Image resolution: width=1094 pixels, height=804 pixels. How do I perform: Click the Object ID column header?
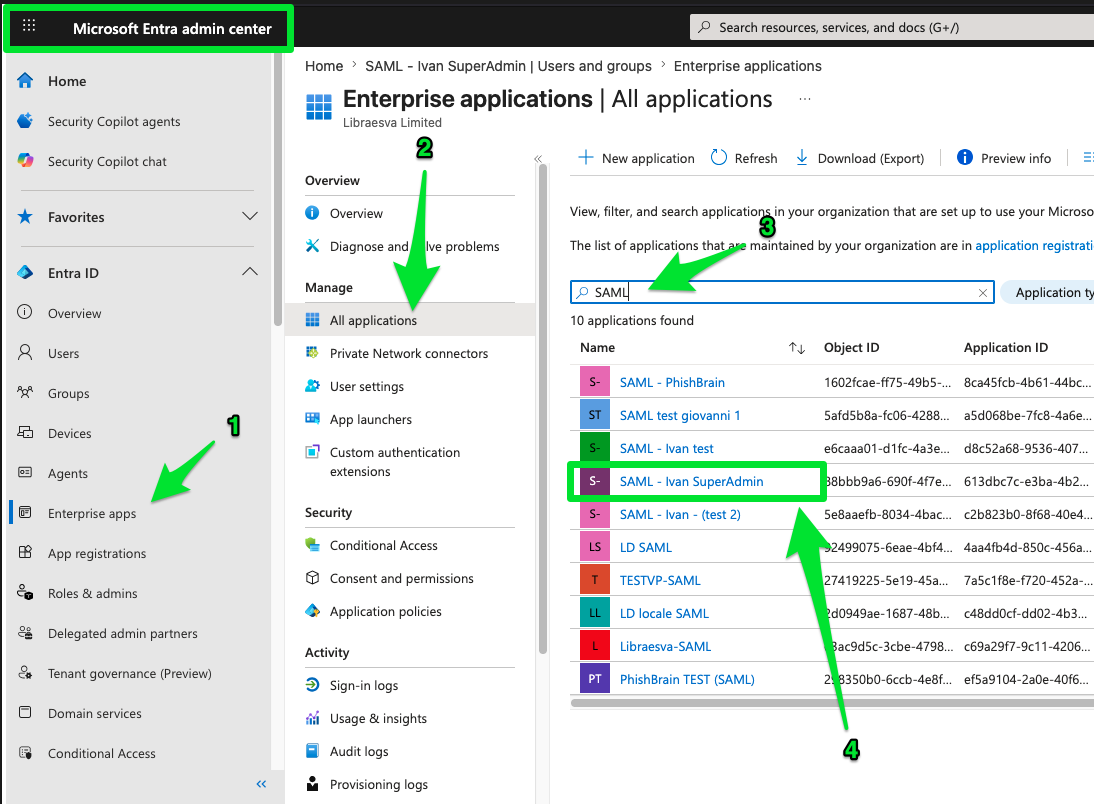(851, 348)
